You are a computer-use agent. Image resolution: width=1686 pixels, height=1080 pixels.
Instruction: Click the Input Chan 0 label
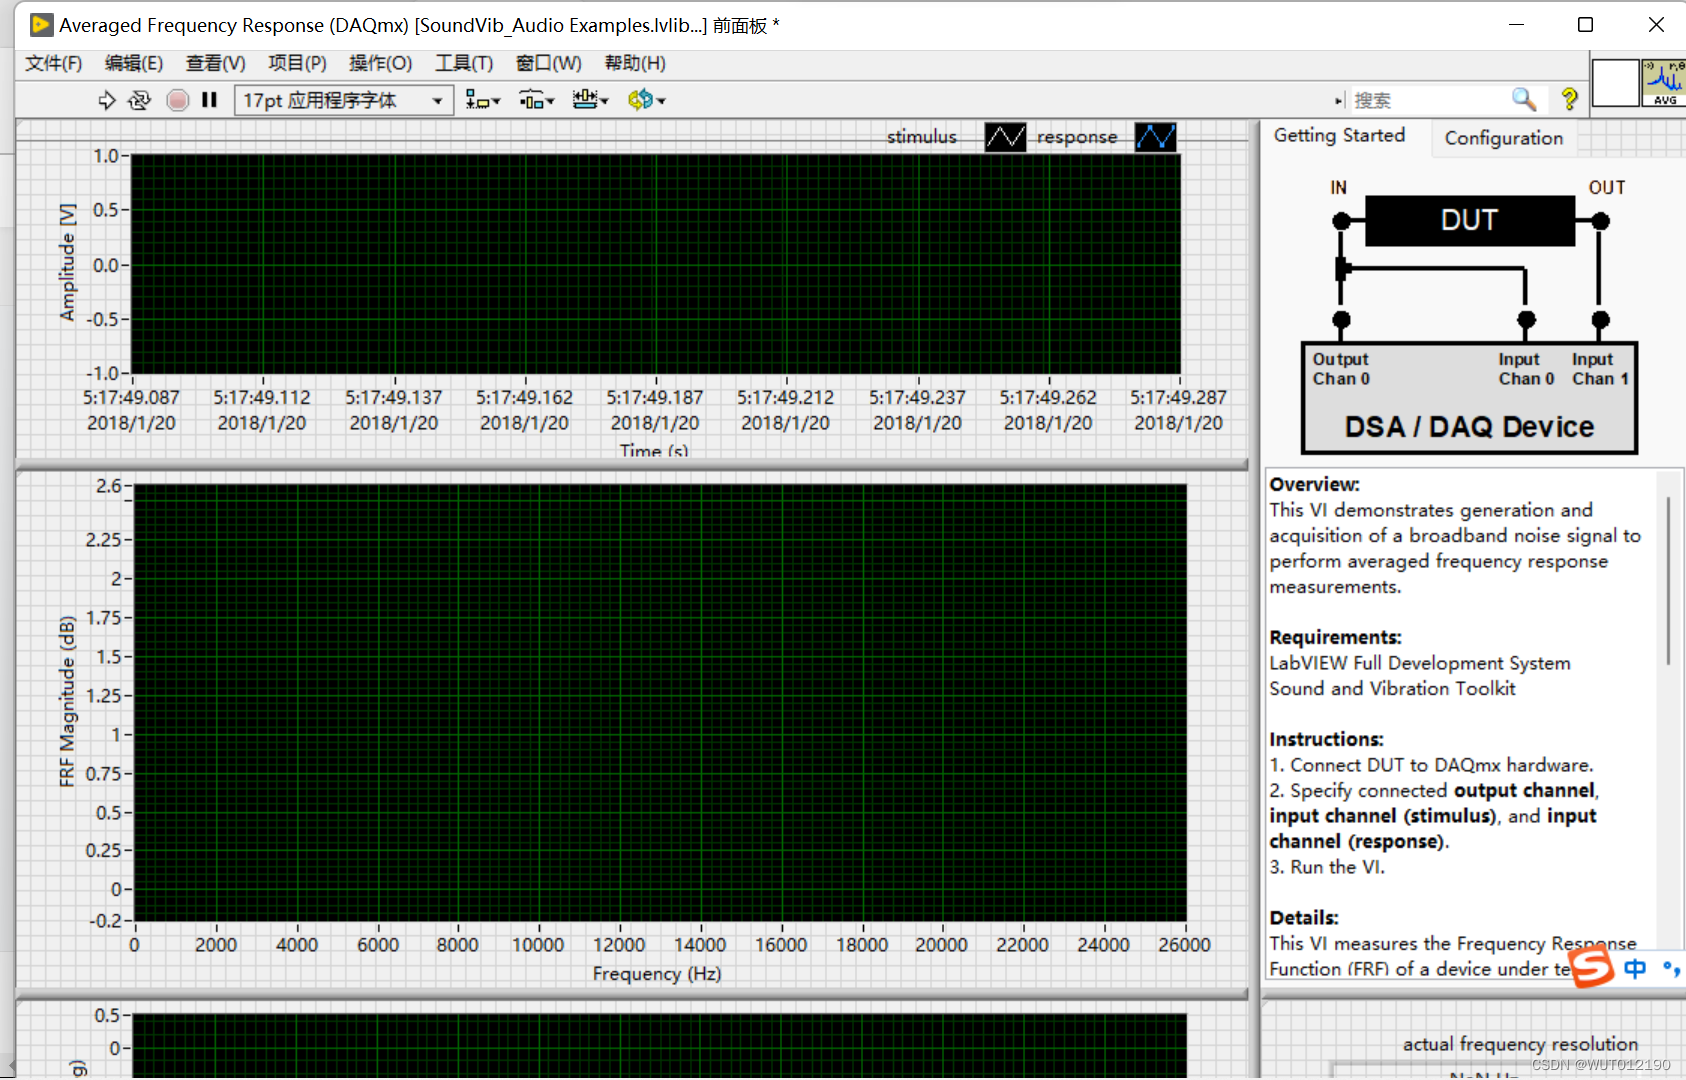pos(1526,369)
